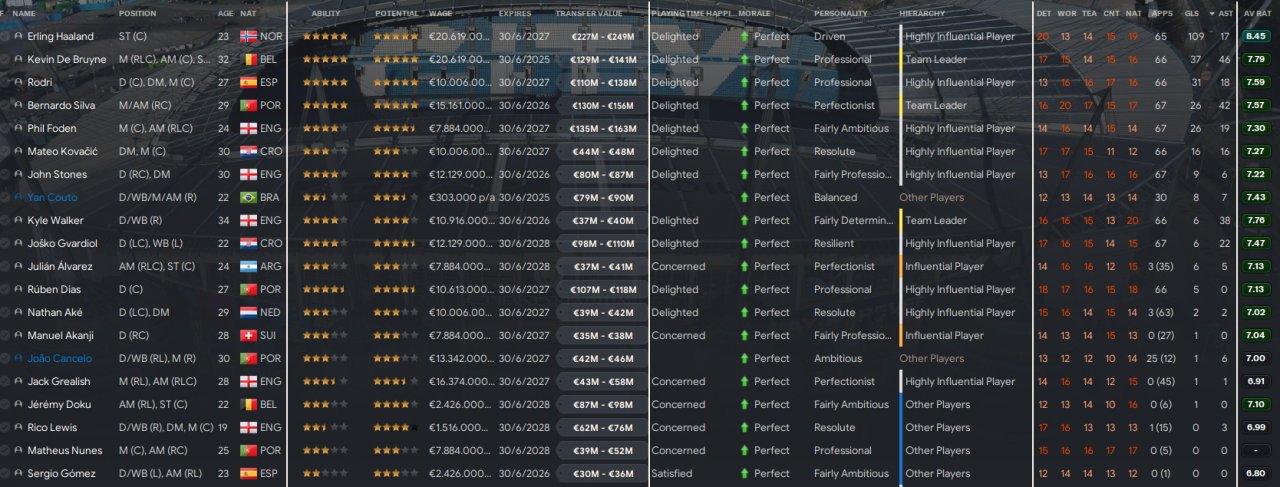Click the Belgium flag in De Bruyne's row
The image size is (1280, 487).
(x=248, y=59)
